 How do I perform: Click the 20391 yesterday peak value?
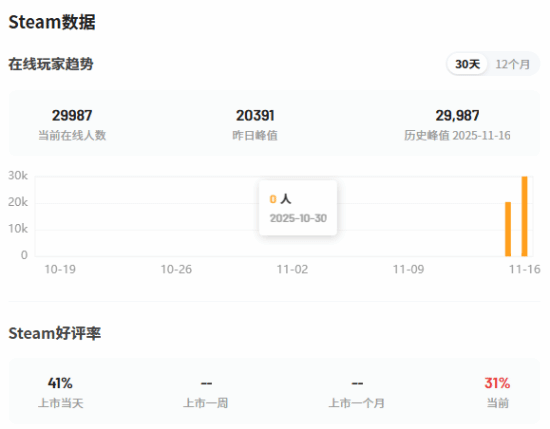tap(255, 115)
